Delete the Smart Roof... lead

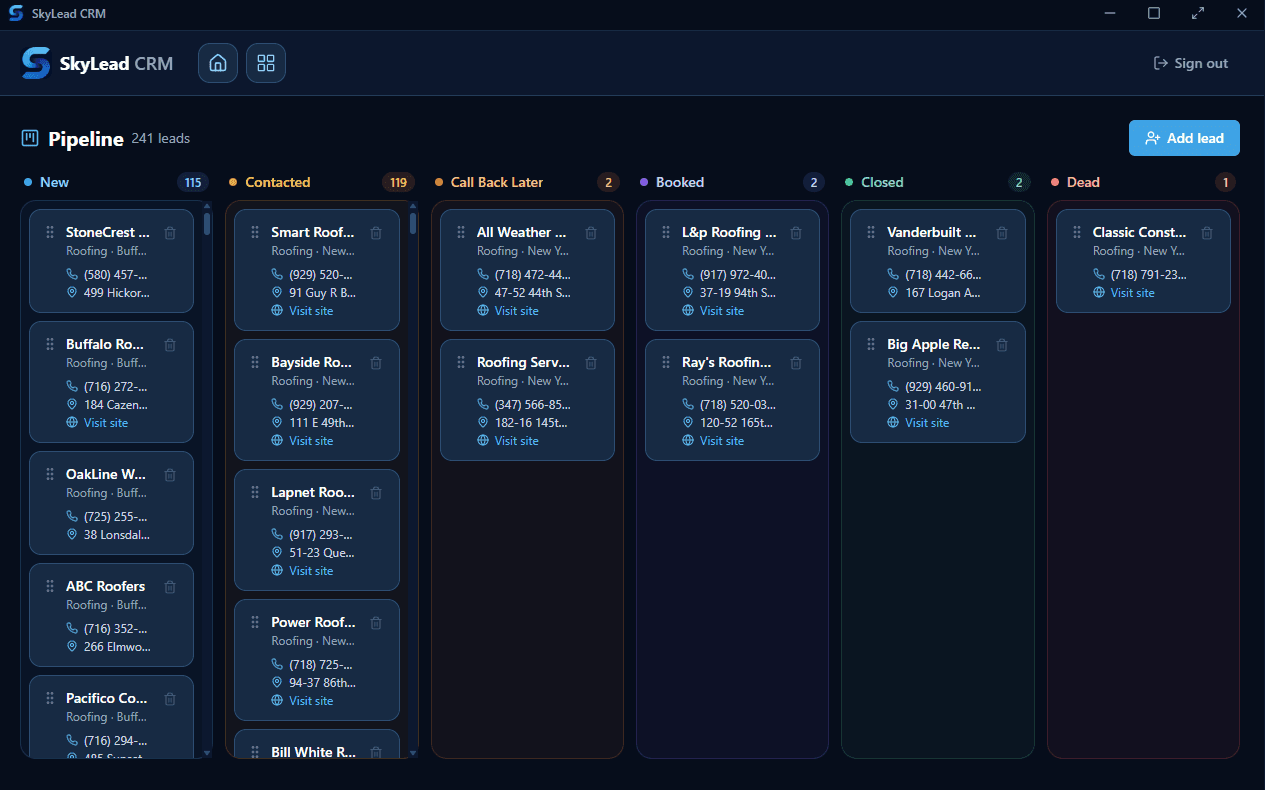[376, 232]
